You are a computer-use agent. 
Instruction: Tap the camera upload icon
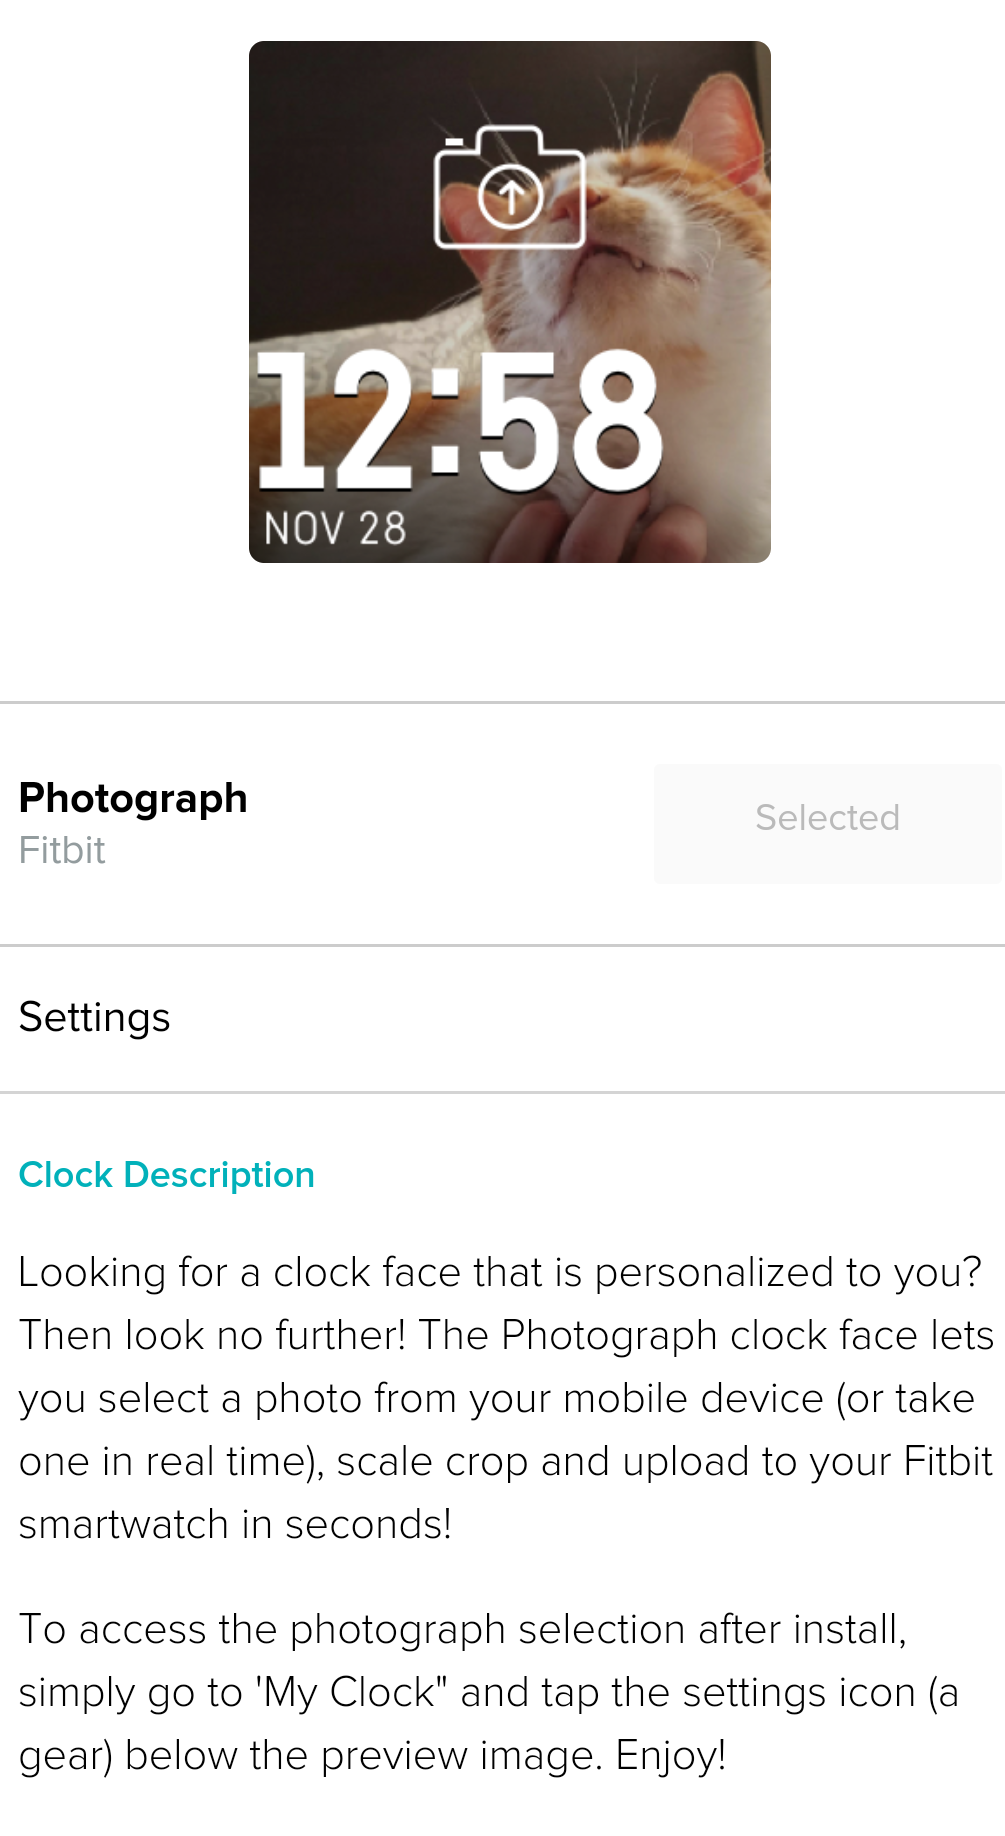[x=510, y=188]
